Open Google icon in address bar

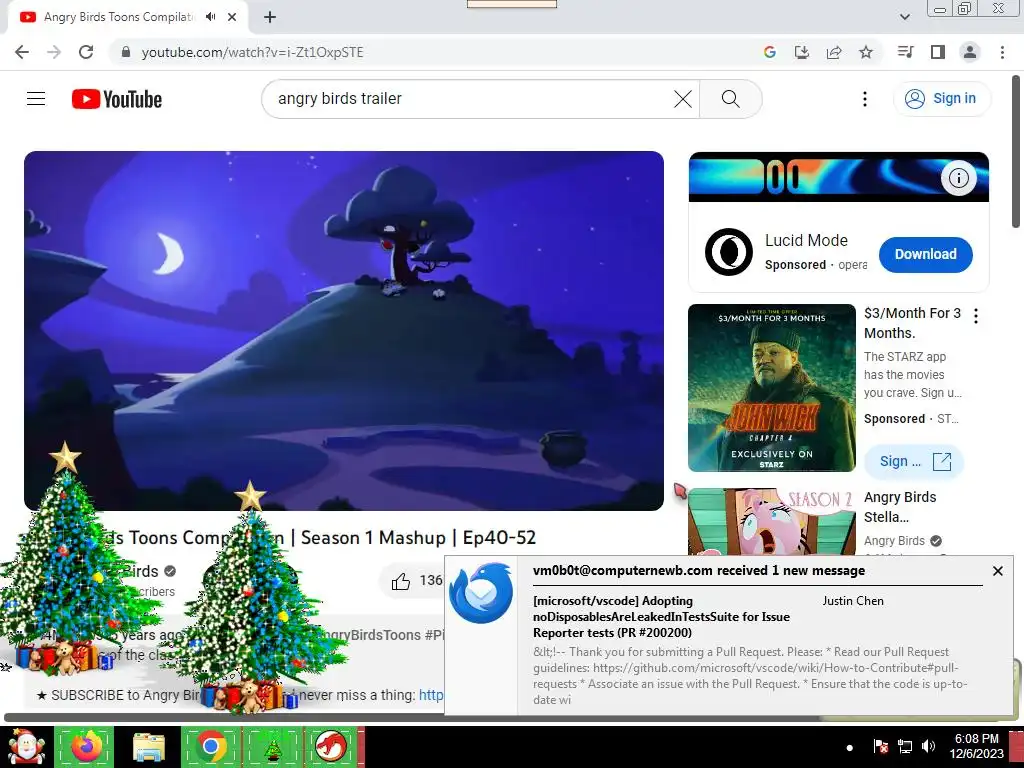(x=770, y=52)
